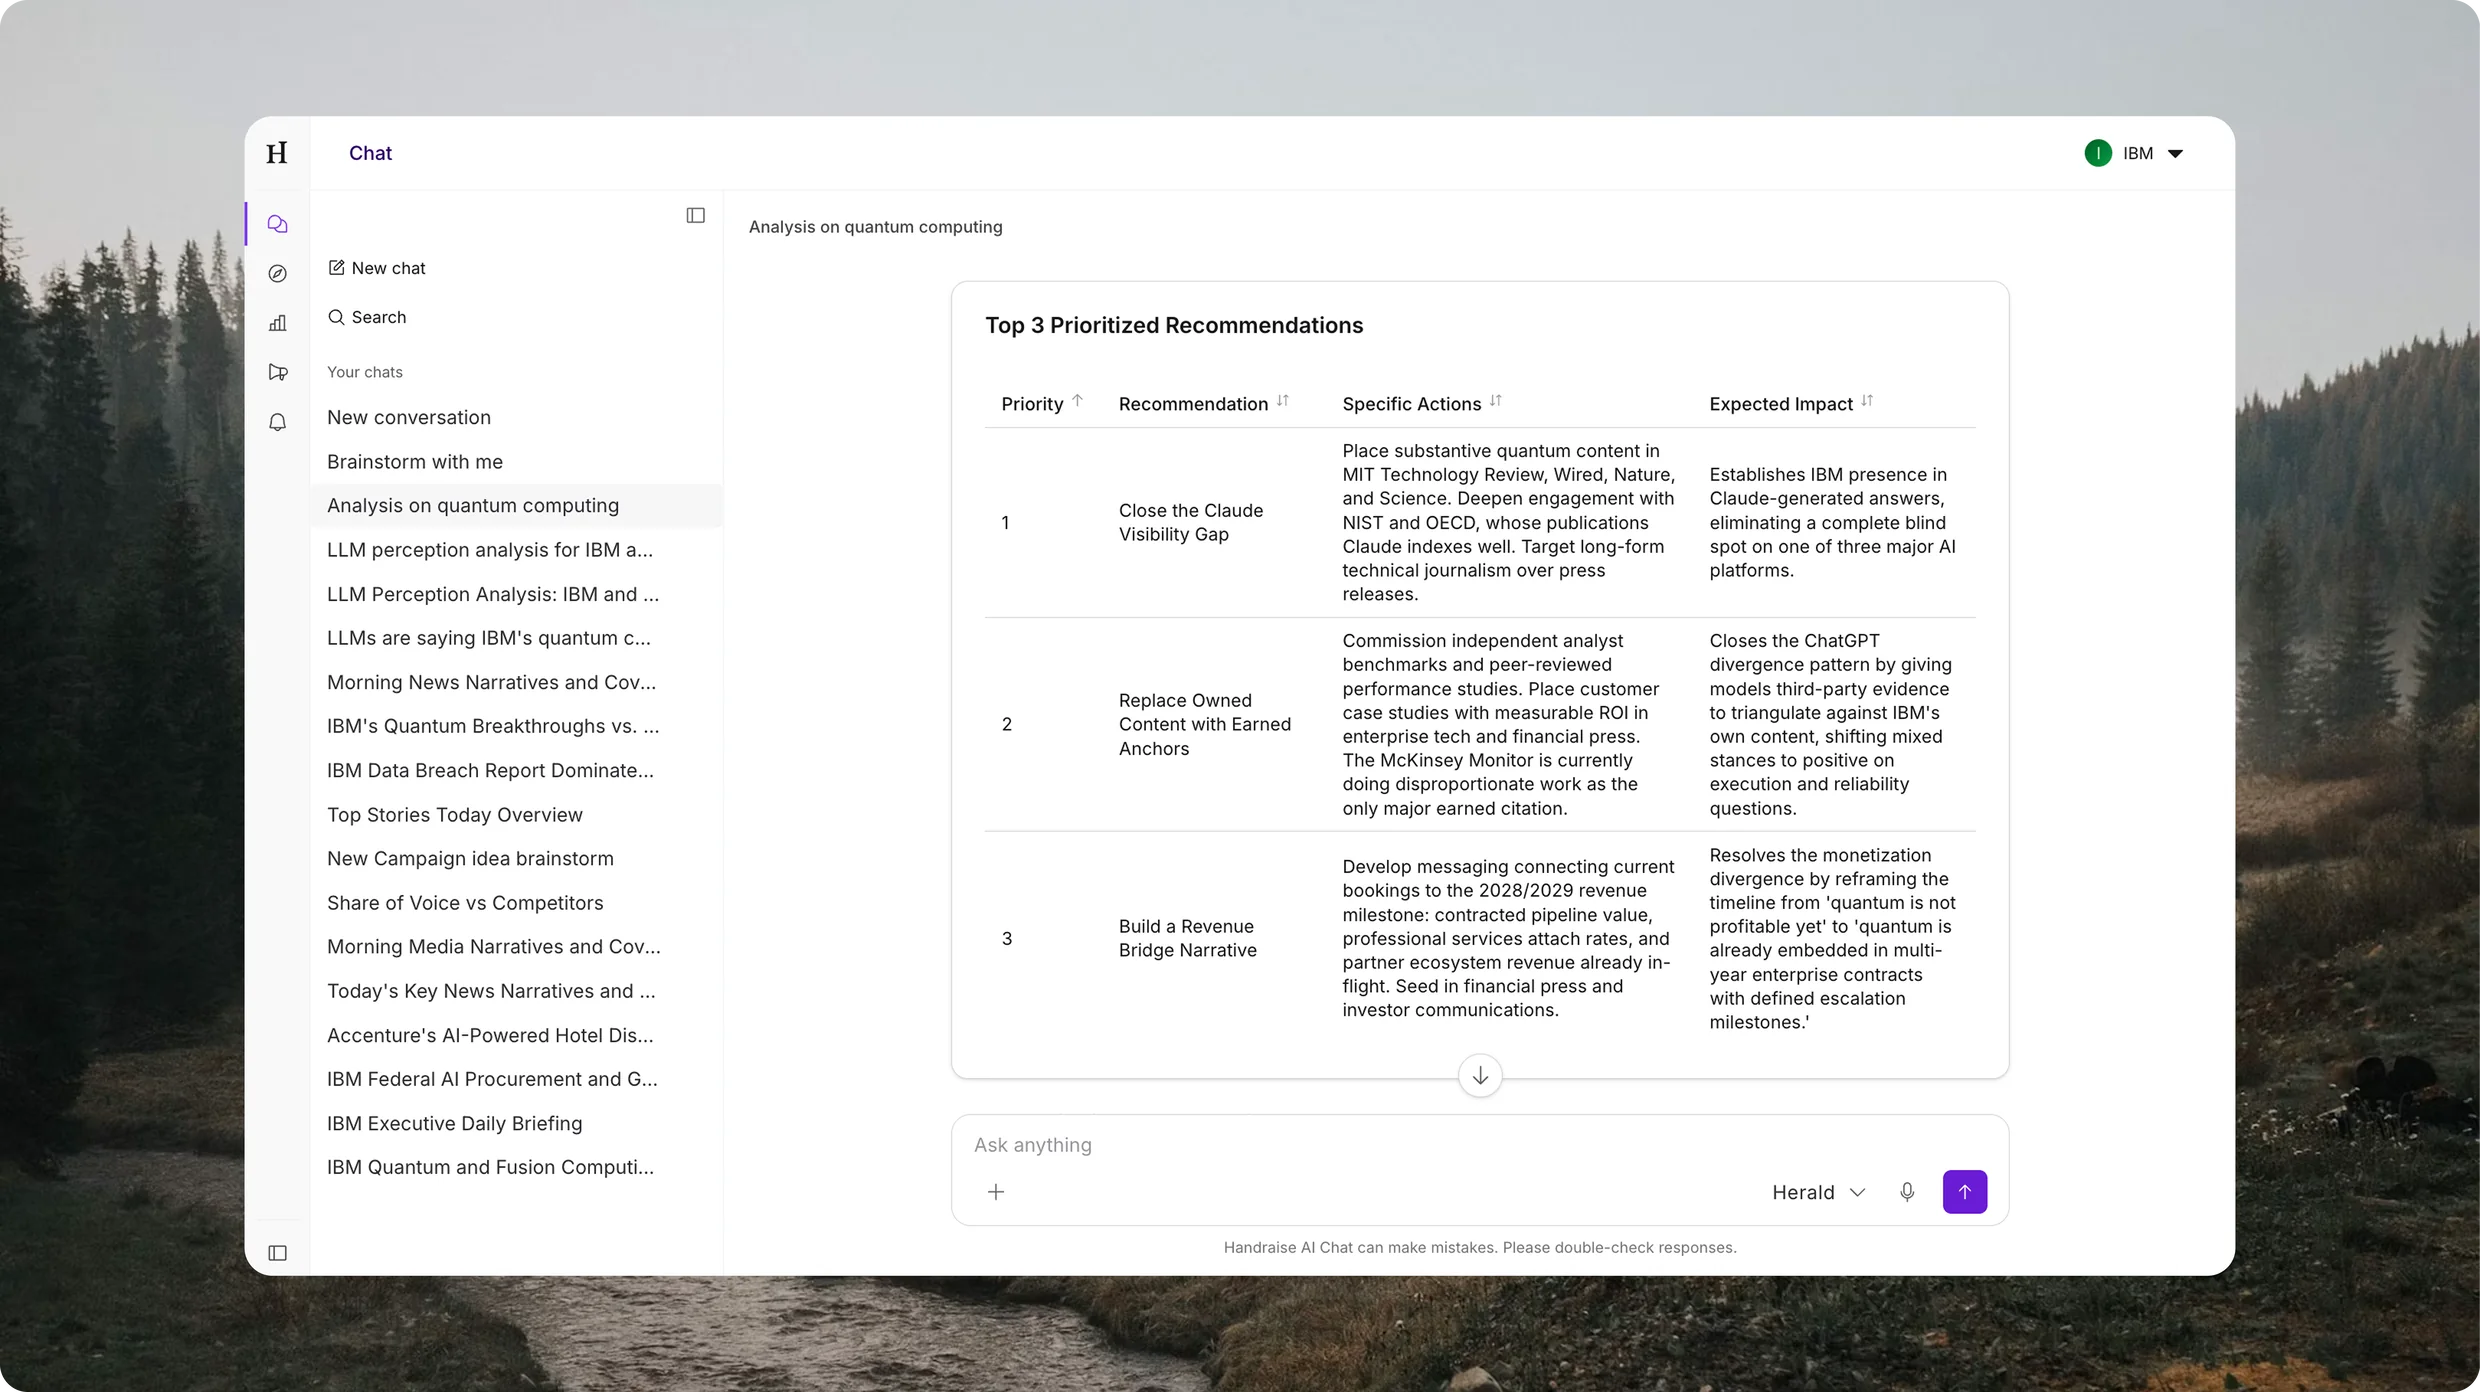Click the New chat button
The width and height of the screenshot is (2480, 1392).
point(377,268)
